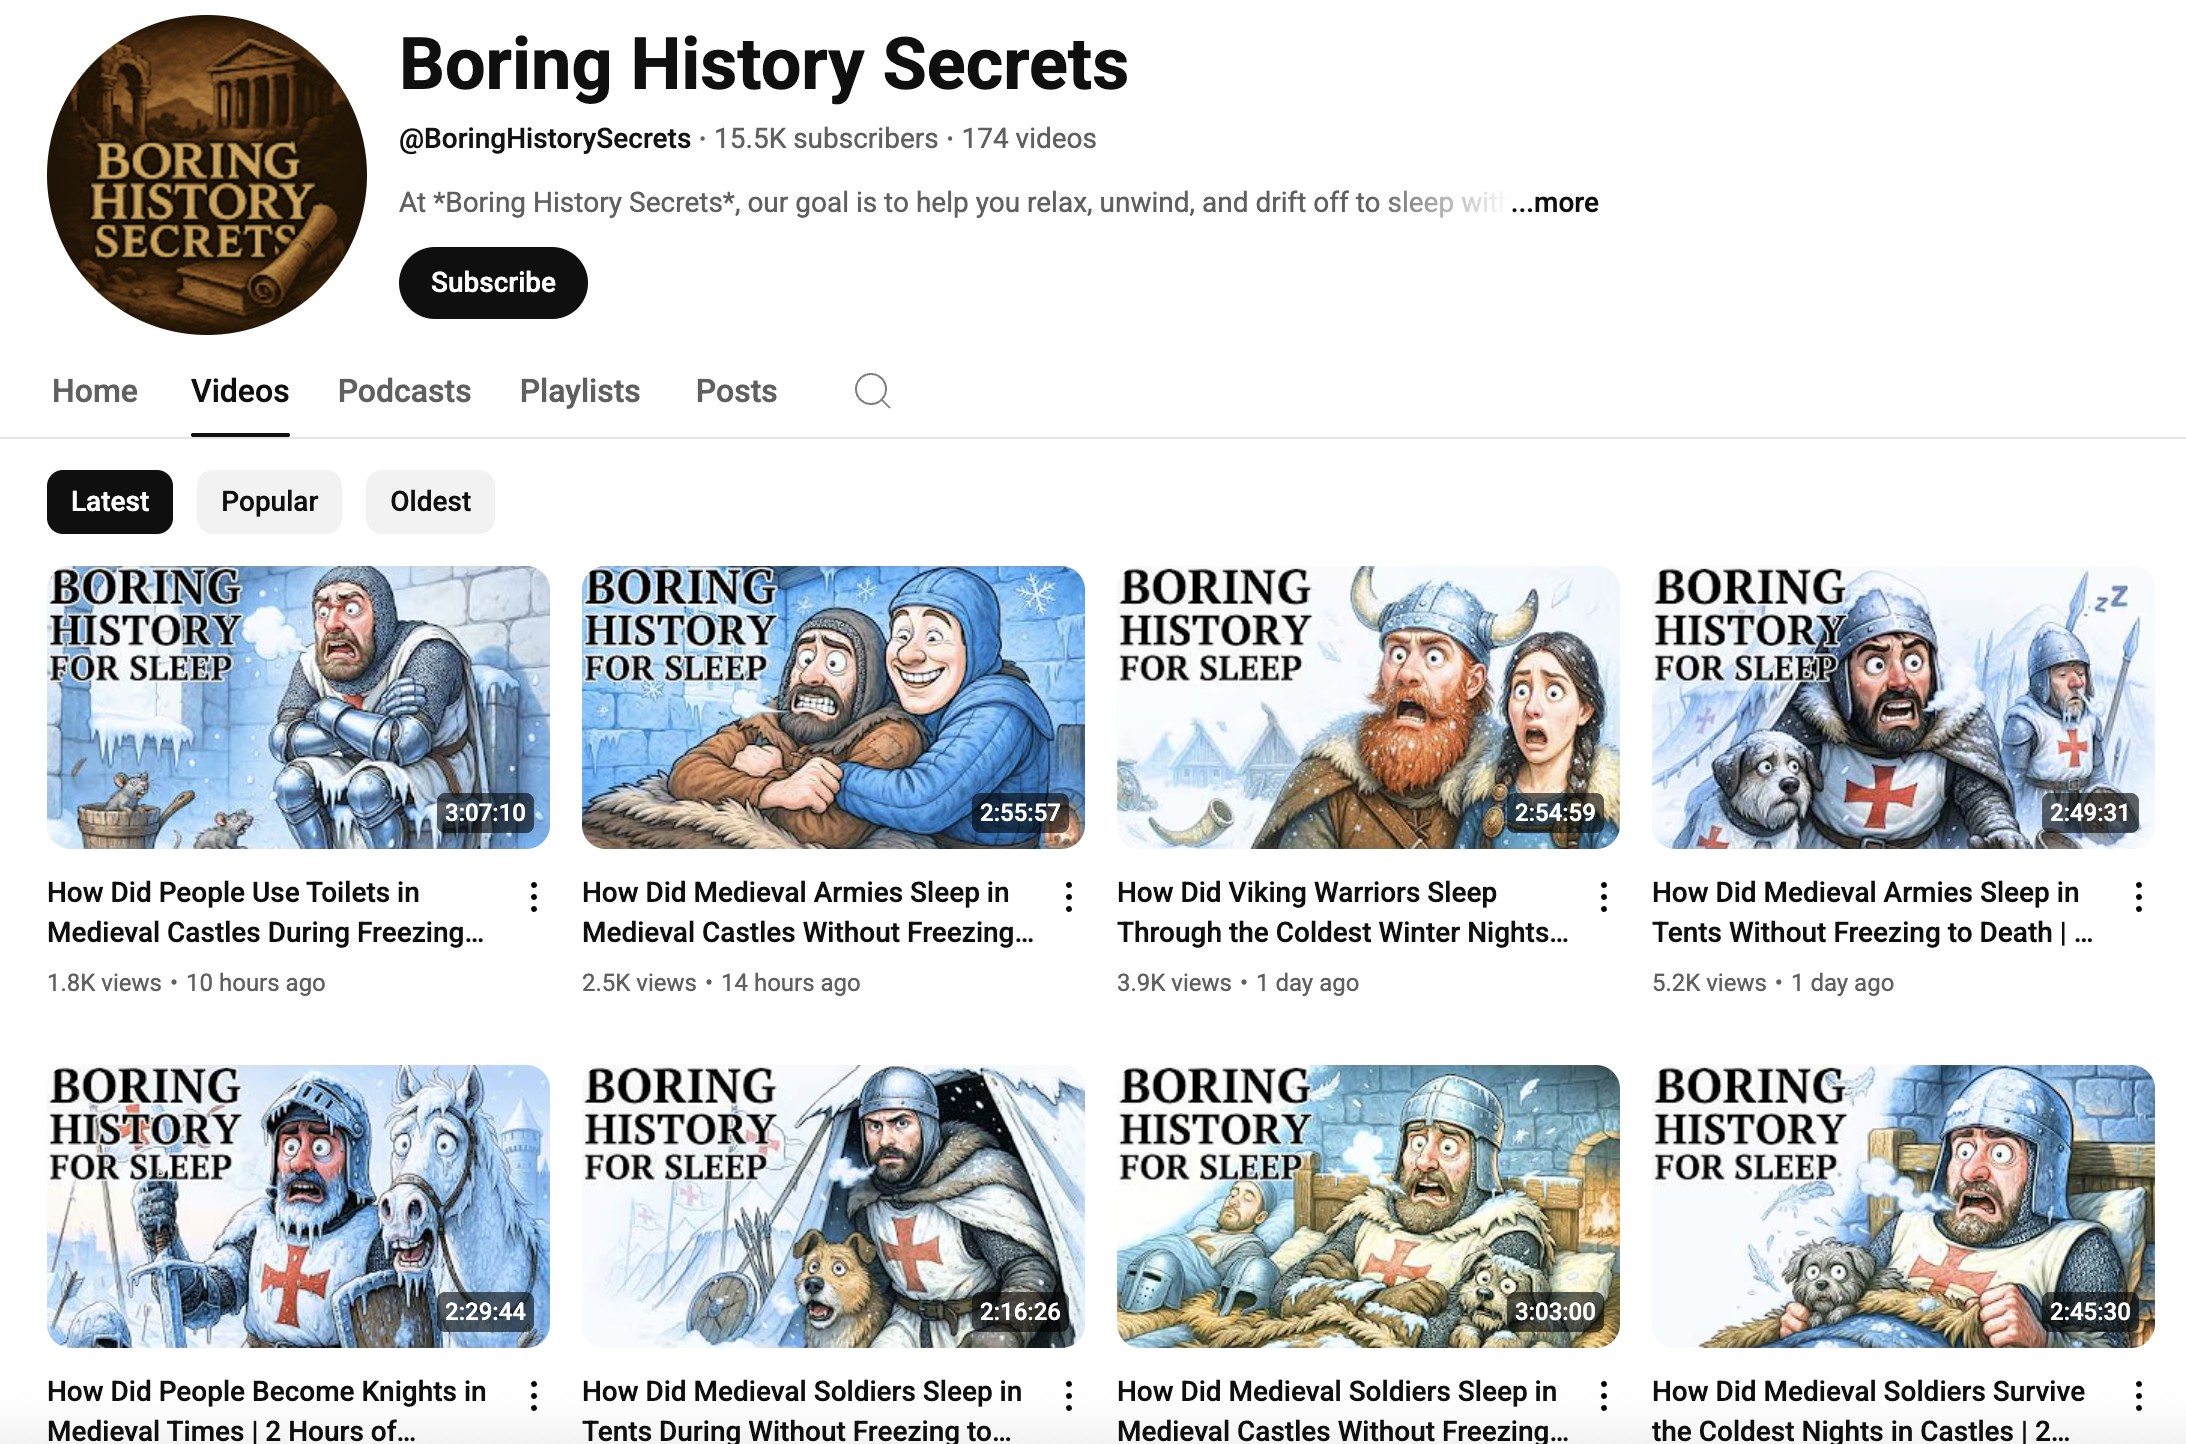Sort videos by Oldest
Image resolution: width=2186 pixels, height=1444 pixels.
click(430, 502)
